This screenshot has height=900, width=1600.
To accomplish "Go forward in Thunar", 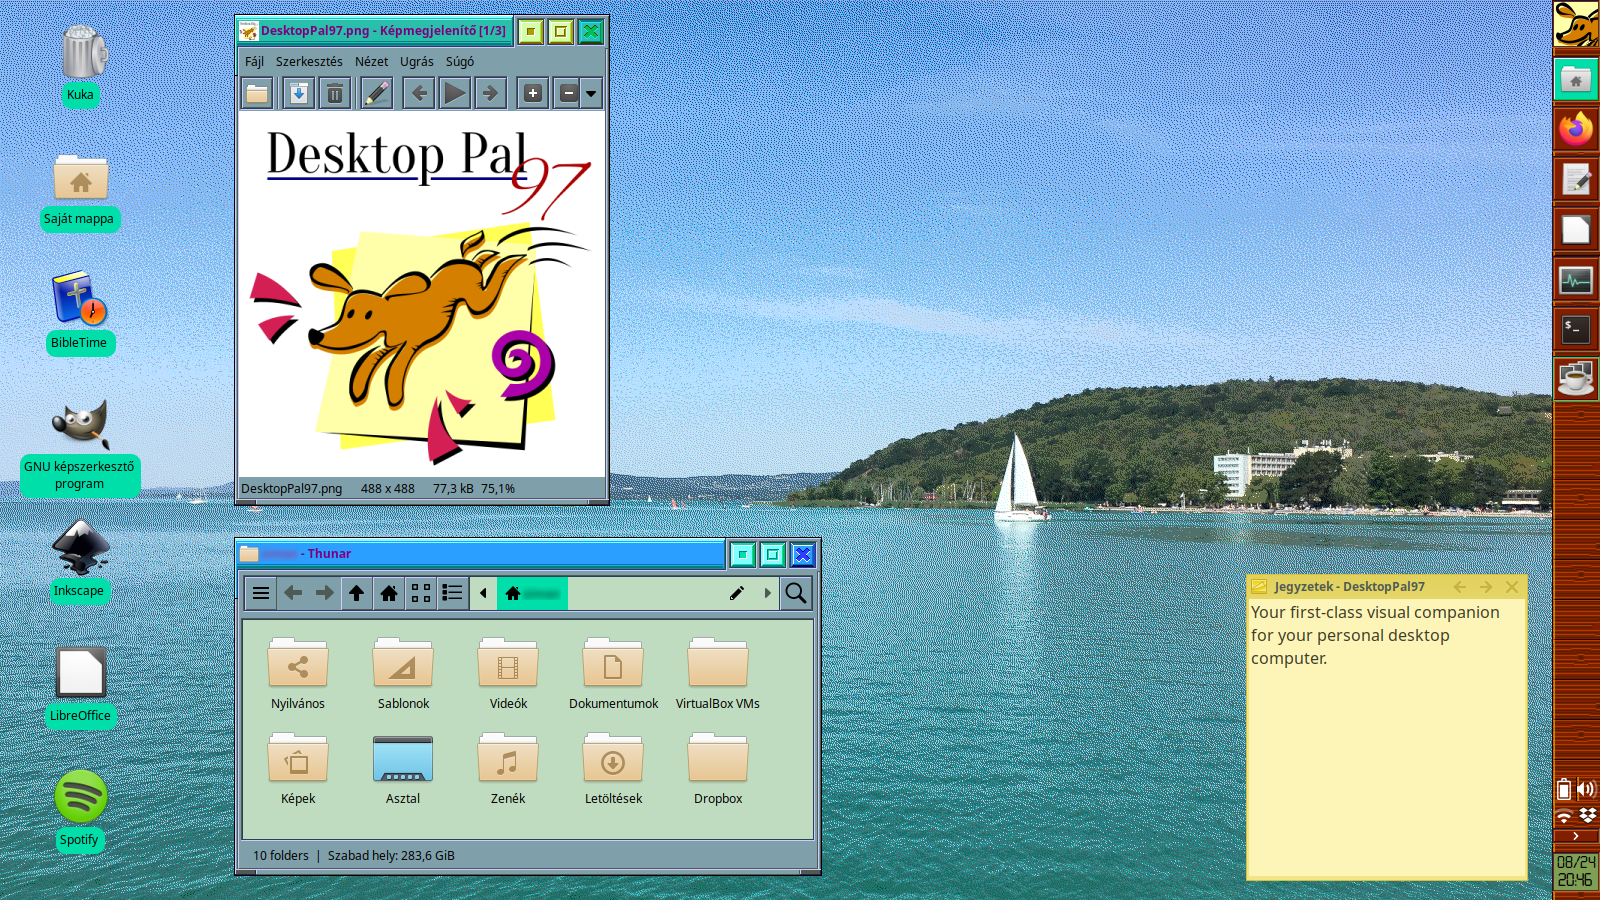I will tap(325, 593).
